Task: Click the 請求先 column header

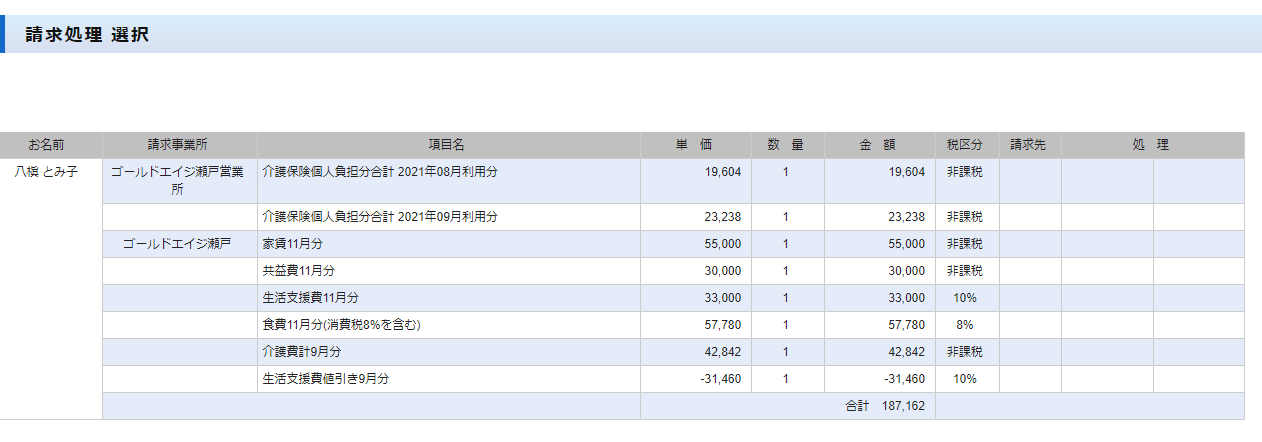Action: point(1028,145)
